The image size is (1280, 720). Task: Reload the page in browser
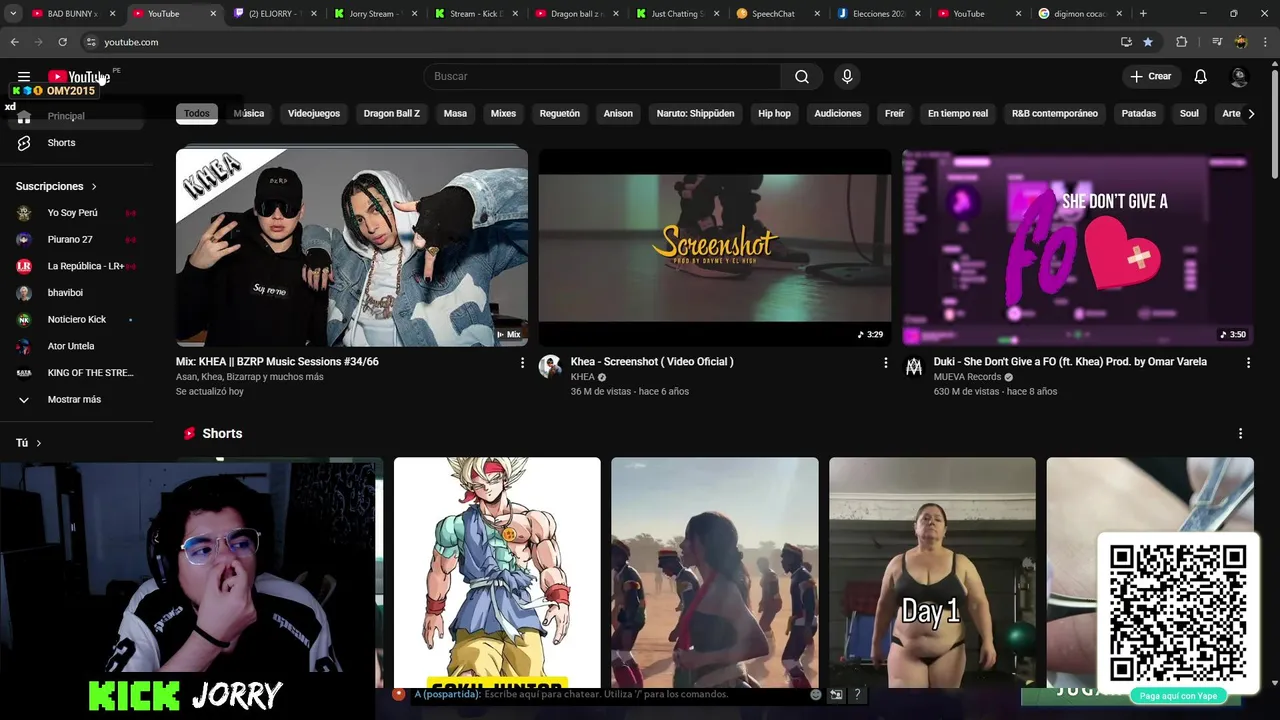pos(62,42)
